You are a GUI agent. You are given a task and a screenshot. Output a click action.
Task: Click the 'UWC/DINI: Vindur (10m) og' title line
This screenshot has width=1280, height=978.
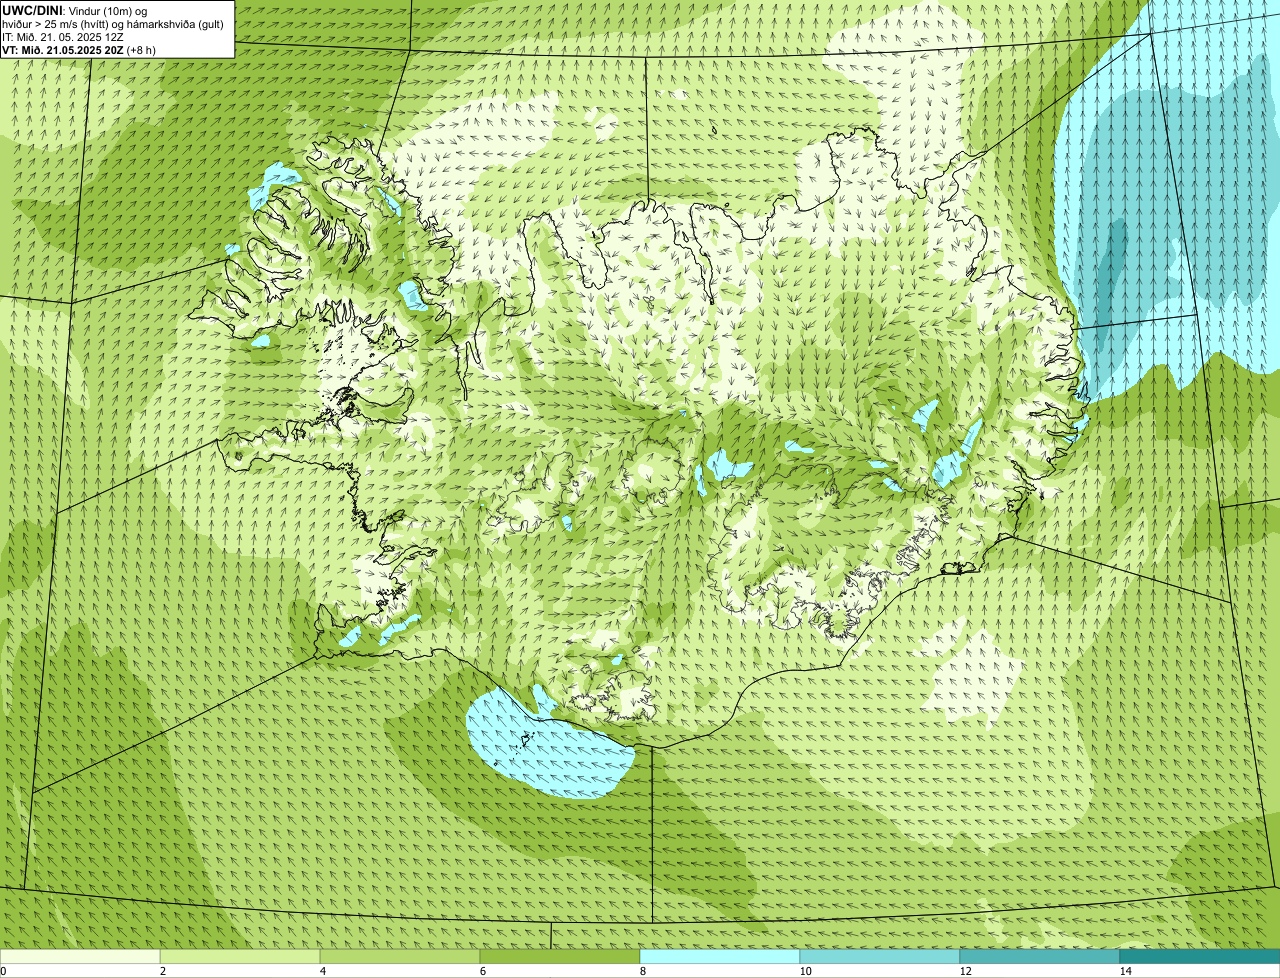(x=75, y=10)
